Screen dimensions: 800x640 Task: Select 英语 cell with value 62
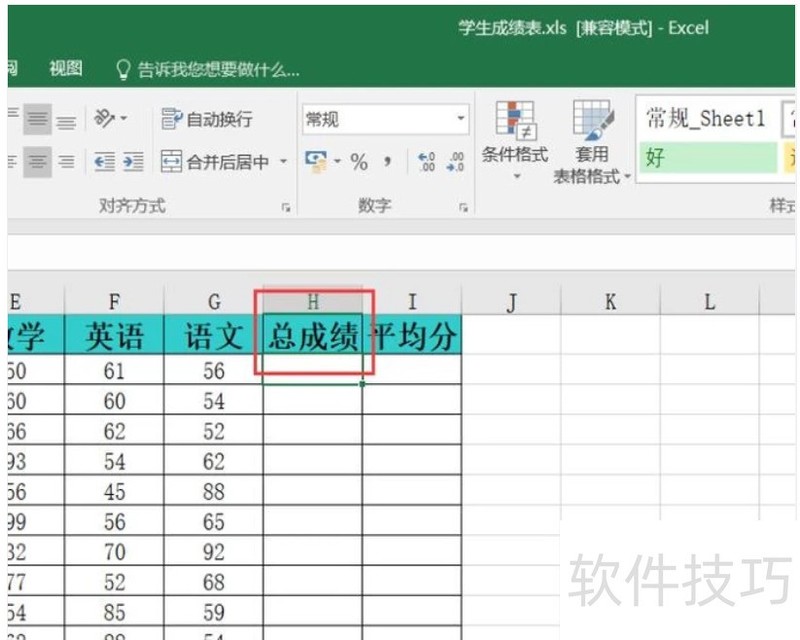114,430
